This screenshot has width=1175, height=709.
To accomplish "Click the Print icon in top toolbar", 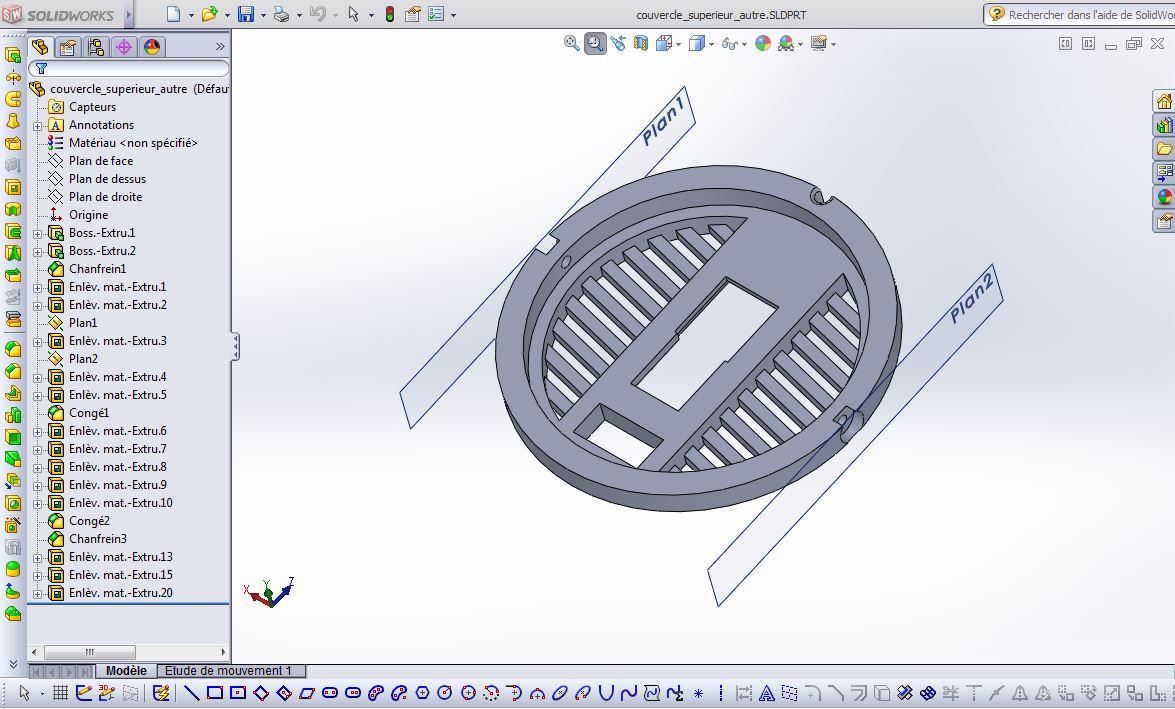I will 281,14.
